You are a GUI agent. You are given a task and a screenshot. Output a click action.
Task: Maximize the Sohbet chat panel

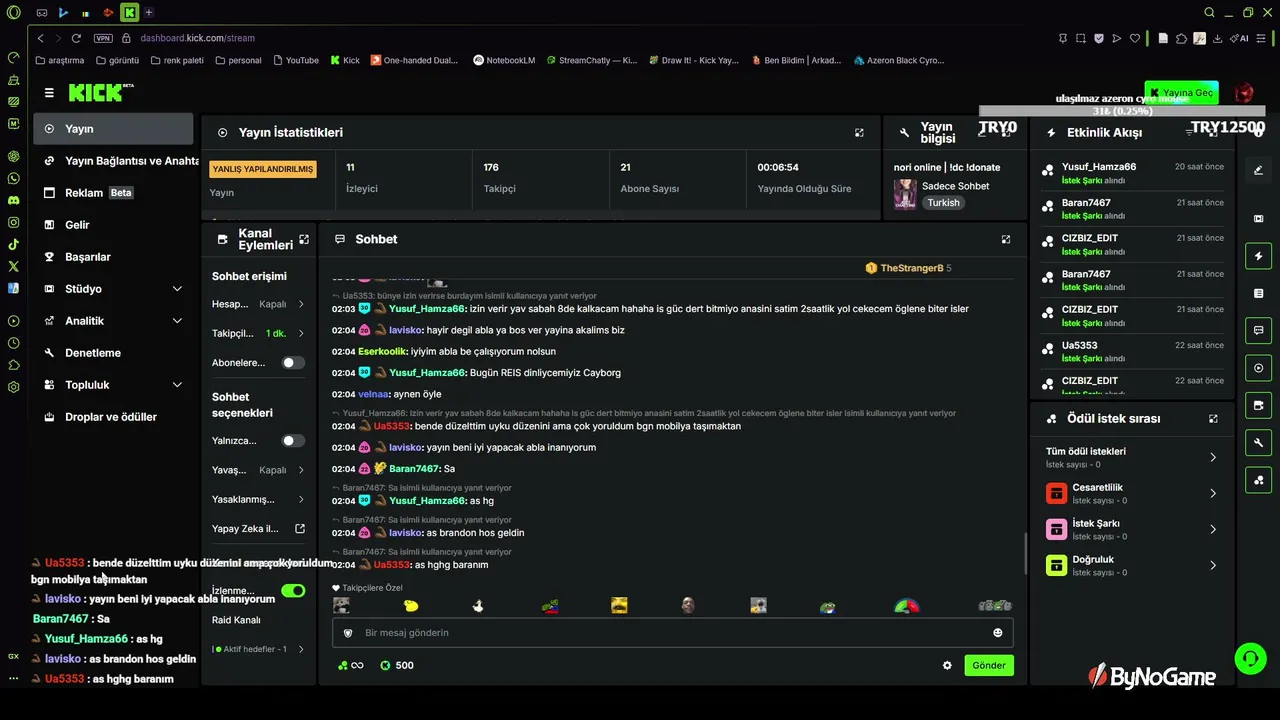(x=1006, y=239)
